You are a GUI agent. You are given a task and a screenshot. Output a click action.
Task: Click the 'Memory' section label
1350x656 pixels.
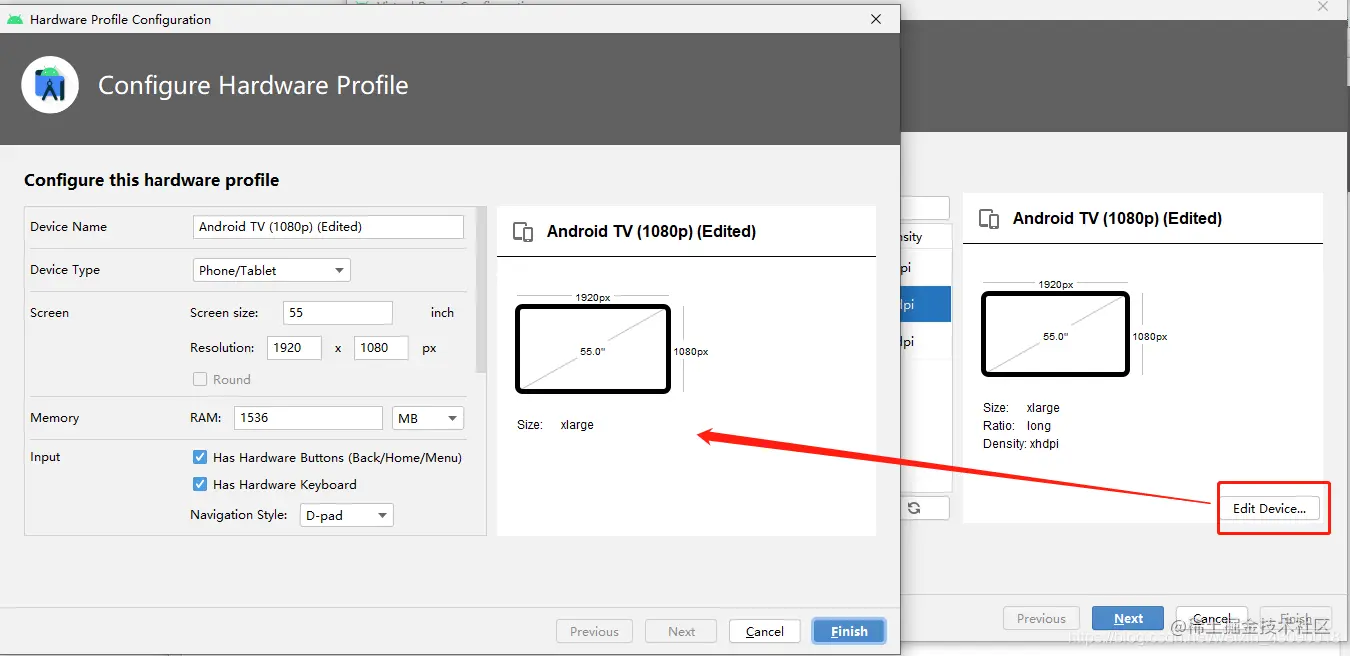tap(55, 418)
